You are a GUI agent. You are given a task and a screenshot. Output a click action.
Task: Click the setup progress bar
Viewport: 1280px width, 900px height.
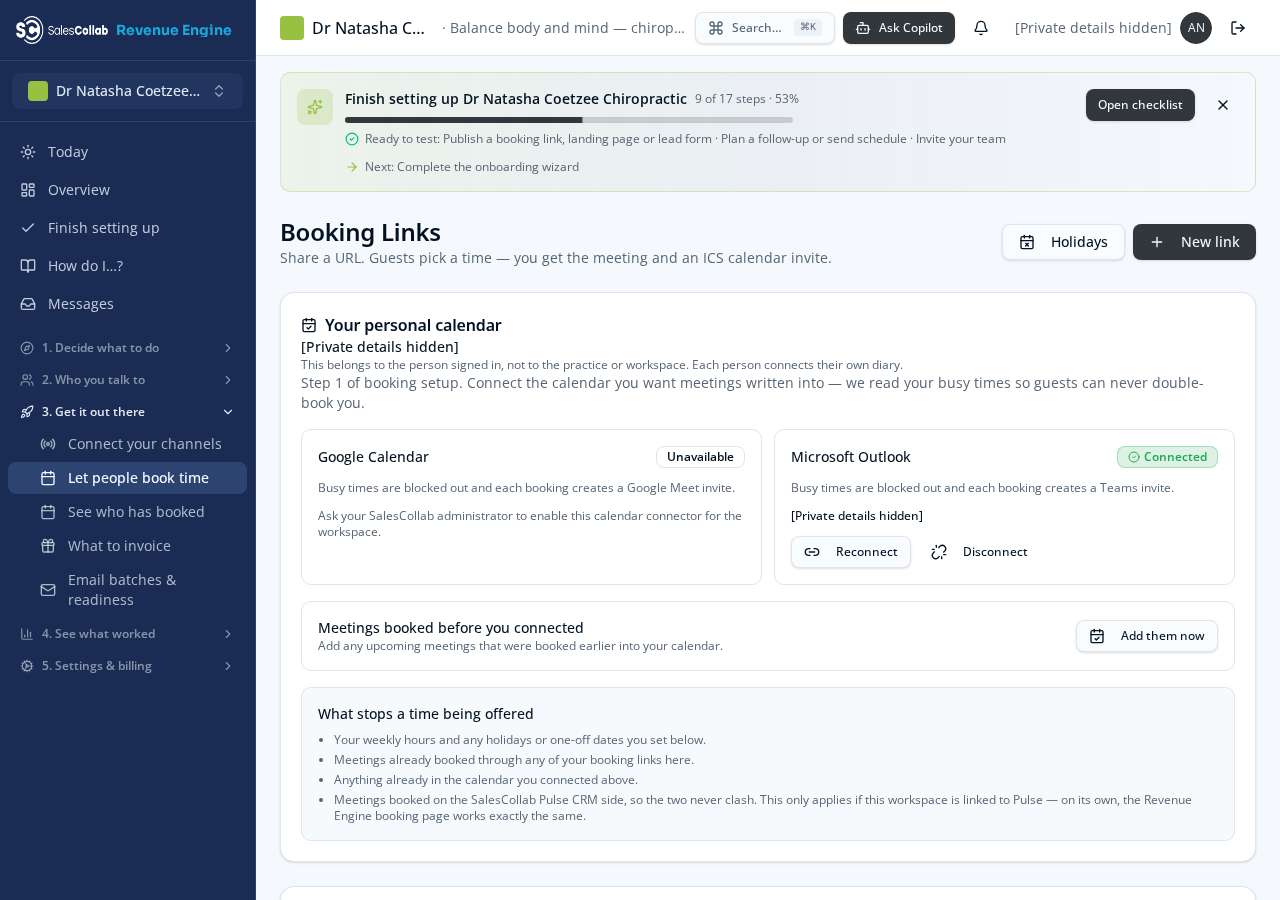[x=569, y=120]
